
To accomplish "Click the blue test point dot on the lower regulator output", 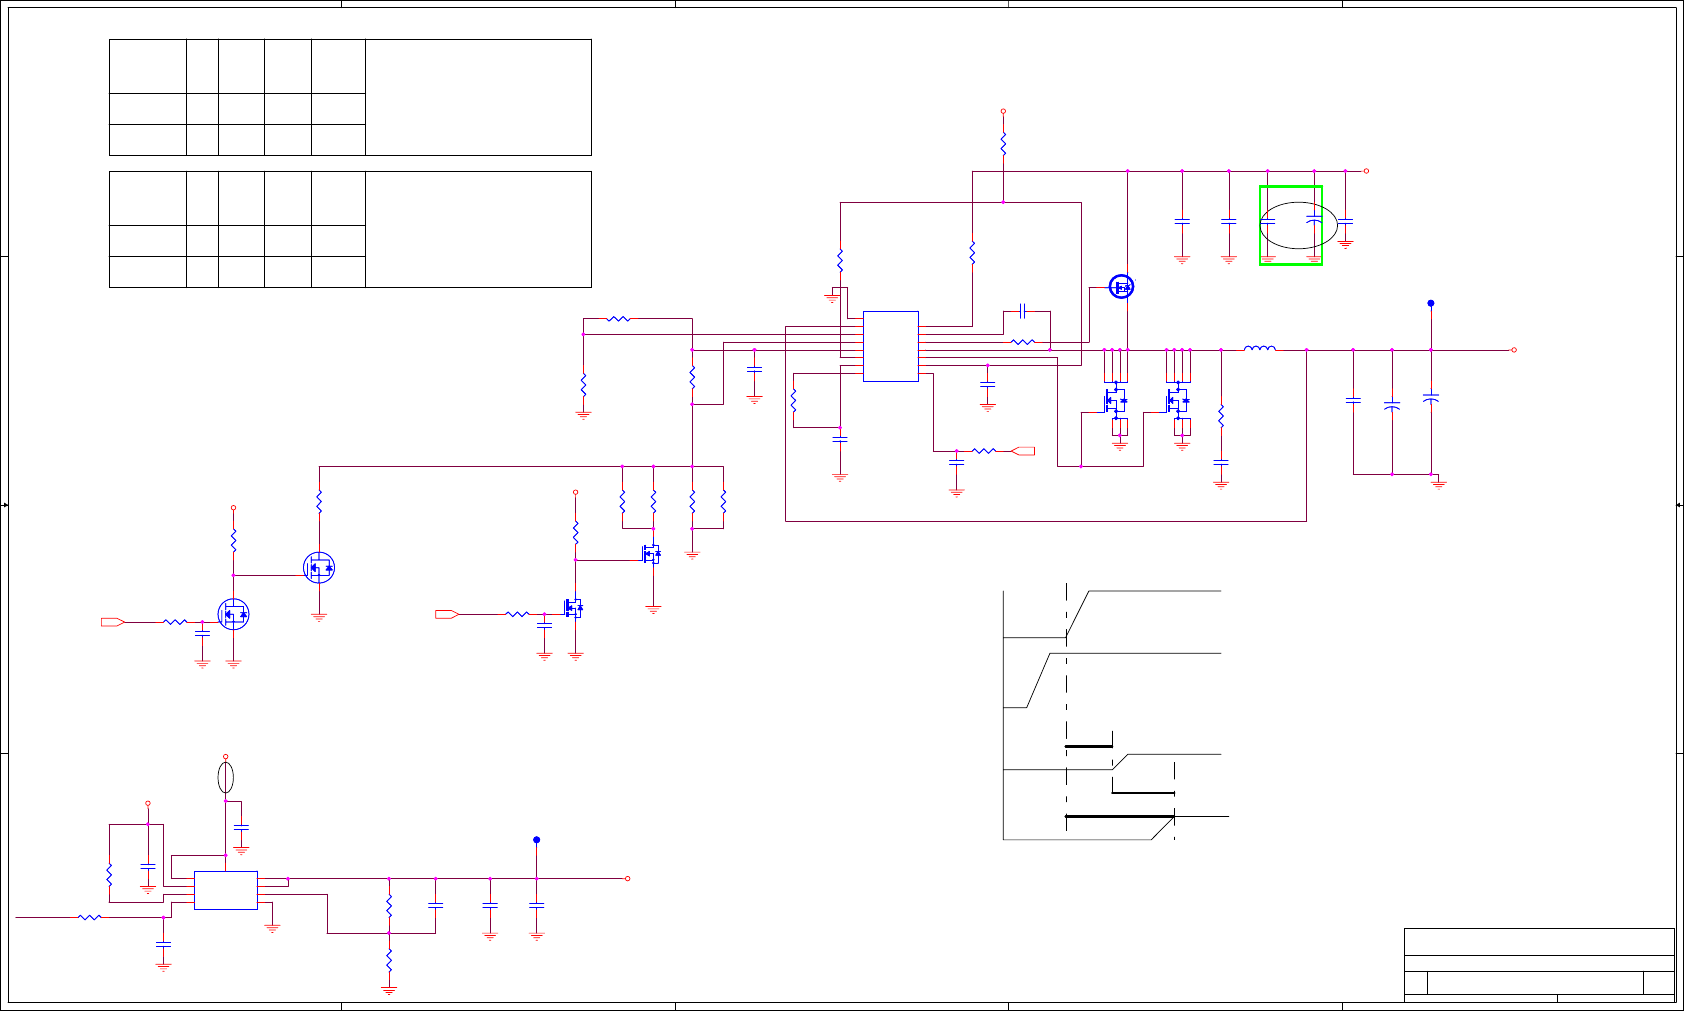I will tap(537, 840).
